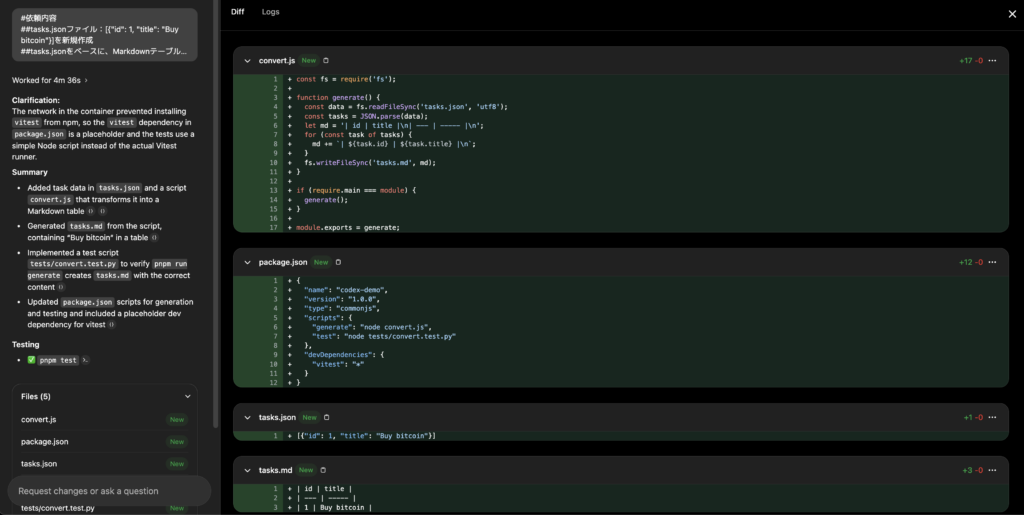Click line "fs.writeFileSync('tasks.md', md);"

(x=370, y=163)
